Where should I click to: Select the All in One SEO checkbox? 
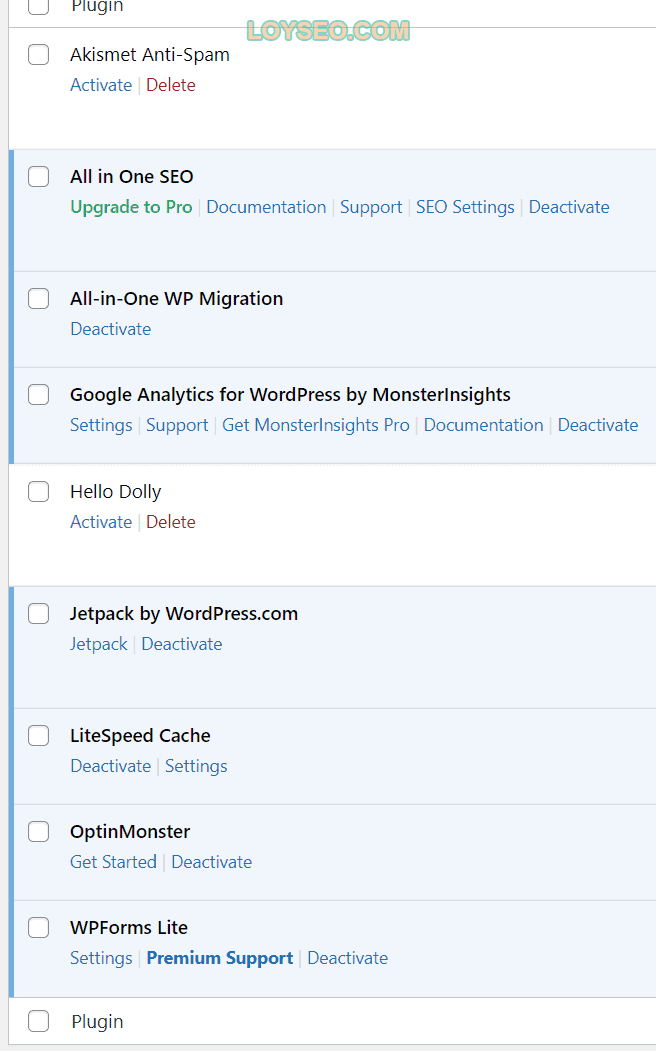coord(38,176)
